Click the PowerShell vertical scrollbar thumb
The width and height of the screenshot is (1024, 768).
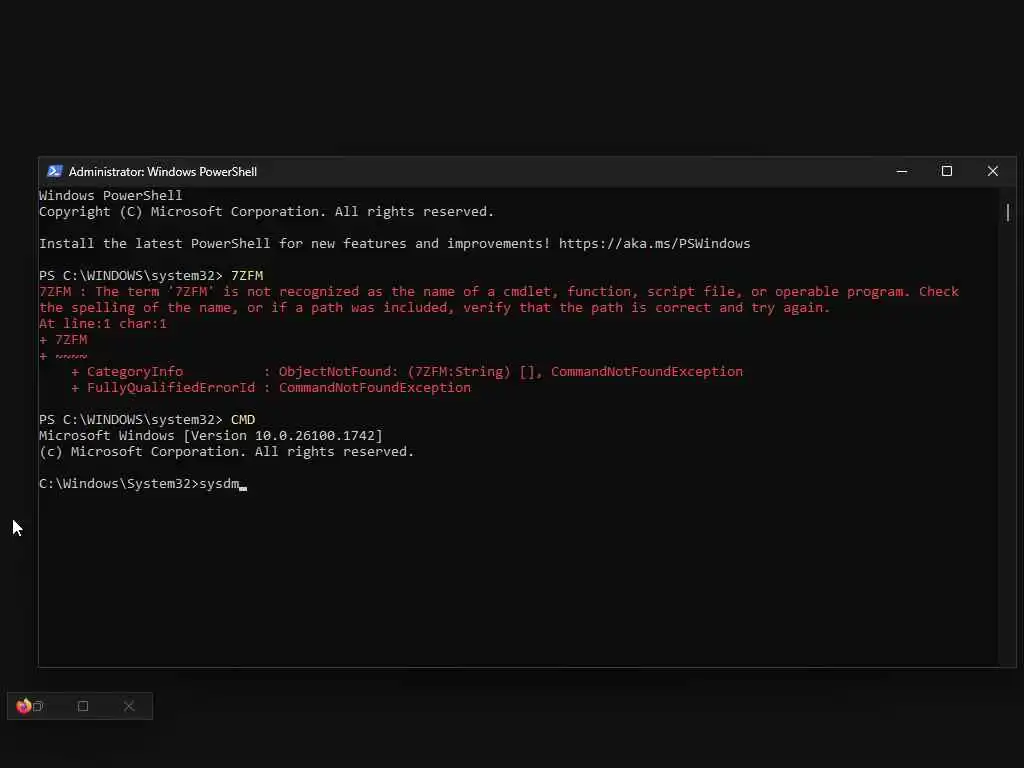[x=1008, y=212]
